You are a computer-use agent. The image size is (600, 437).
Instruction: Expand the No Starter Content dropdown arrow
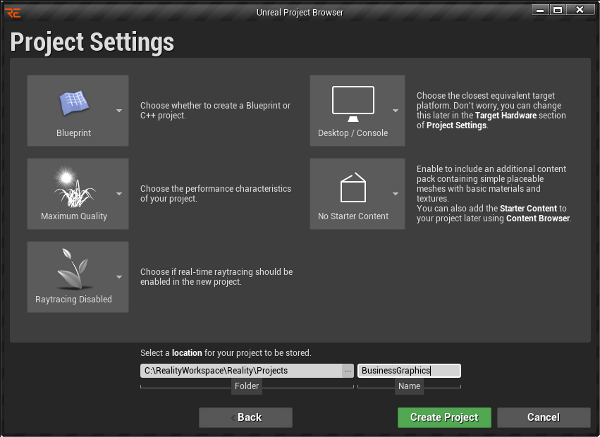pos(396,193)
